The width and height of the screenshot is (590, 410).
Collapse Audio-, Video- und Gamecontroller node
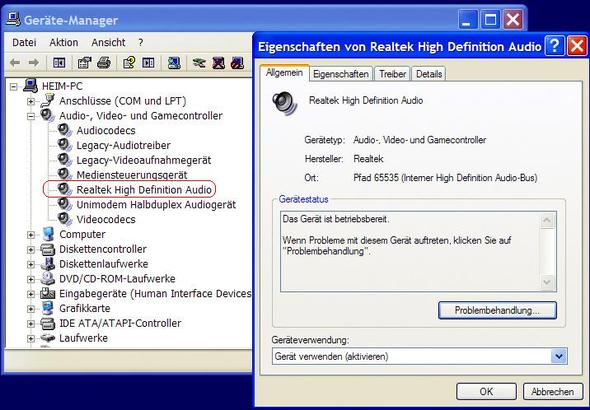coord(31,116)
